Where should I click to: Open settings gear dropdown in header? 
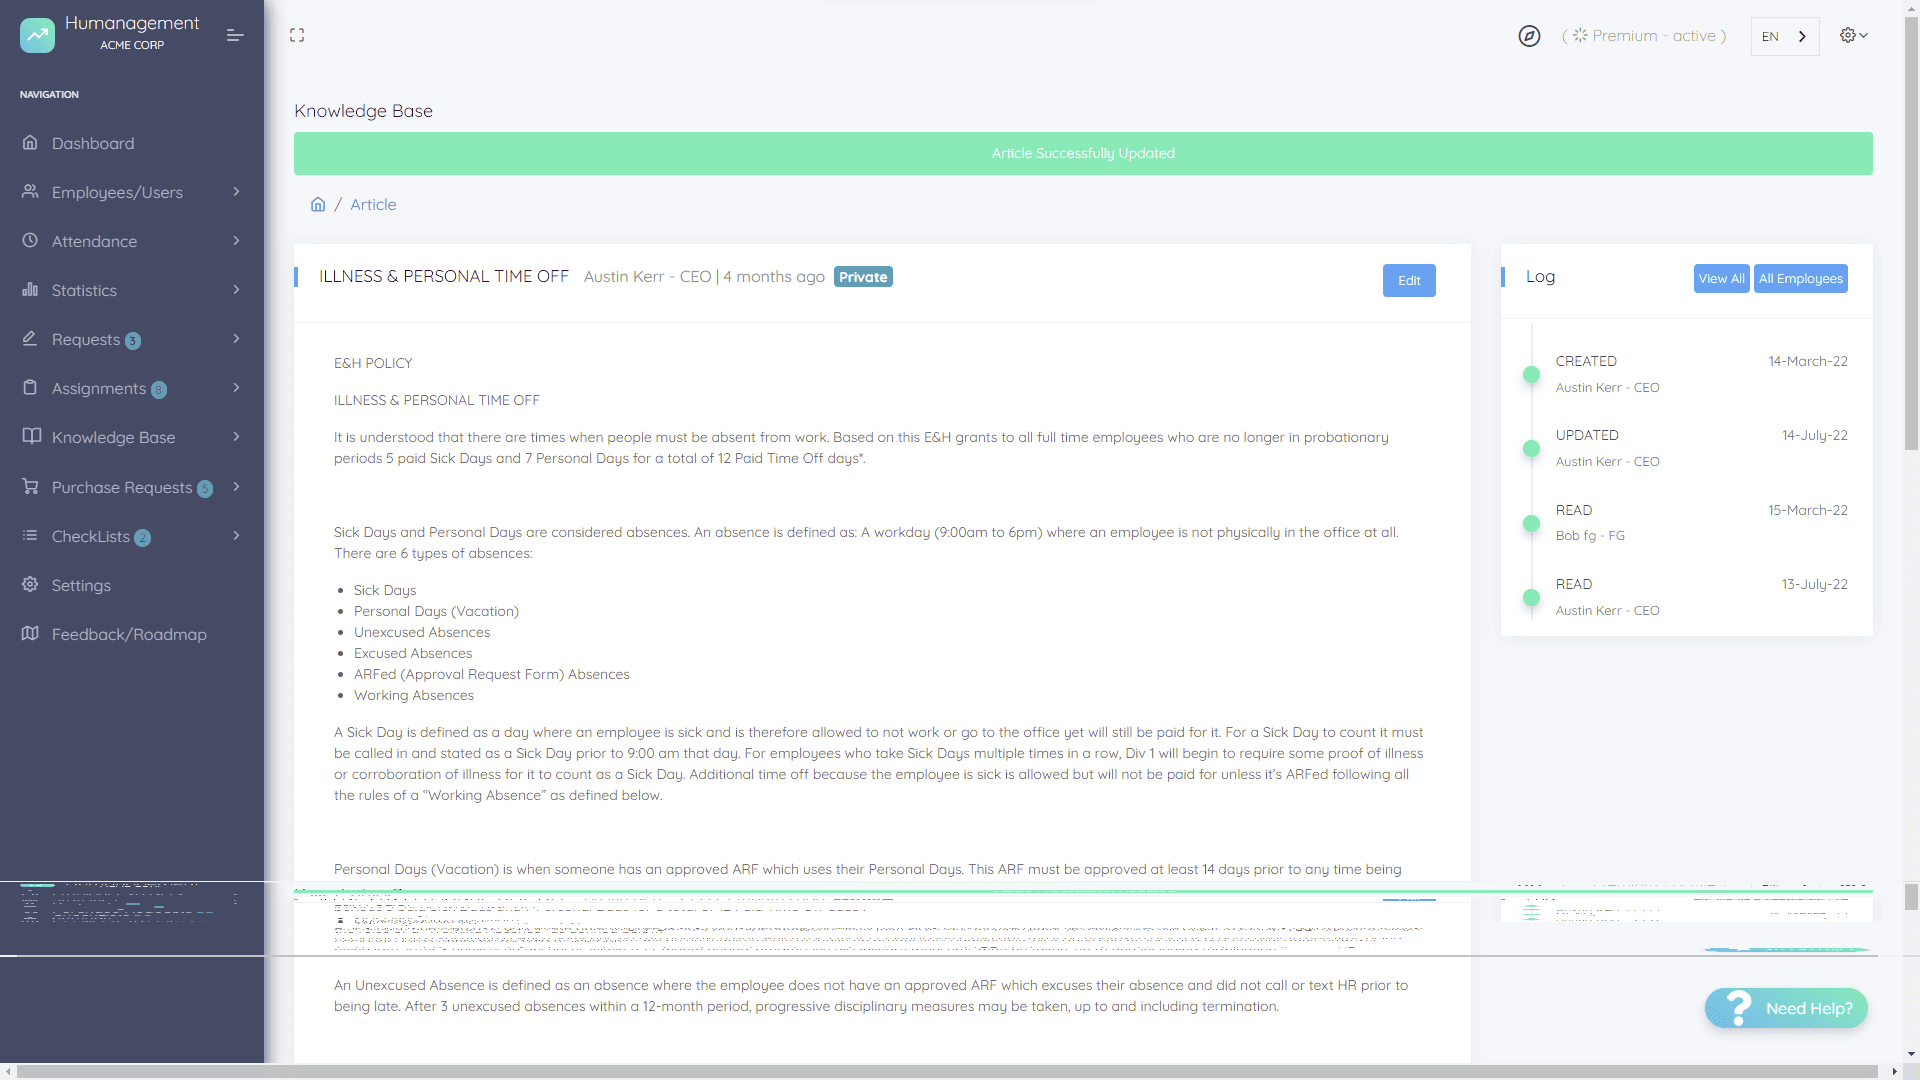click(1853, 35)
